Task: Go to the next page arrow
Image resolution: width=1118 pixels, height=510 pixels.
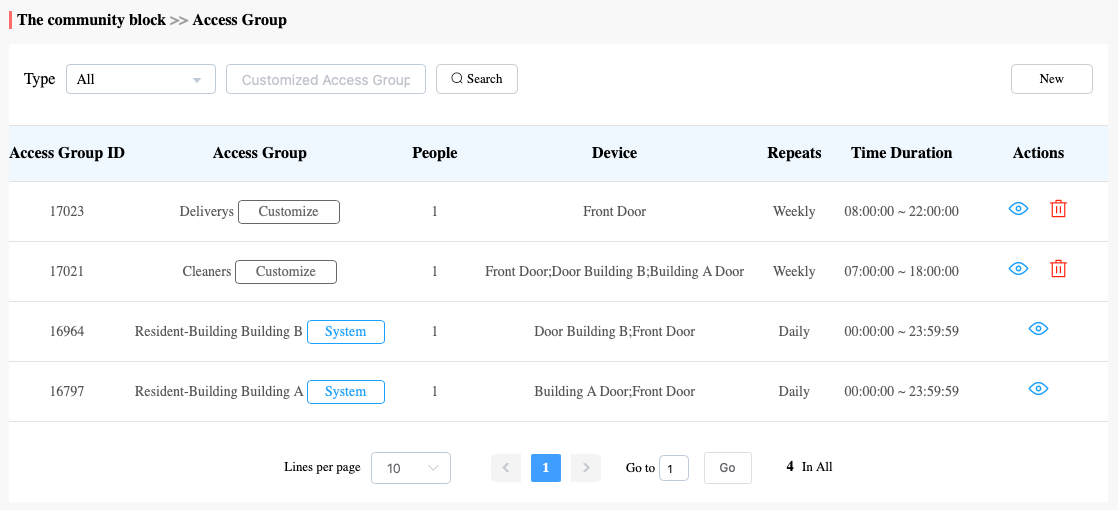Action: tap(586, 468)
